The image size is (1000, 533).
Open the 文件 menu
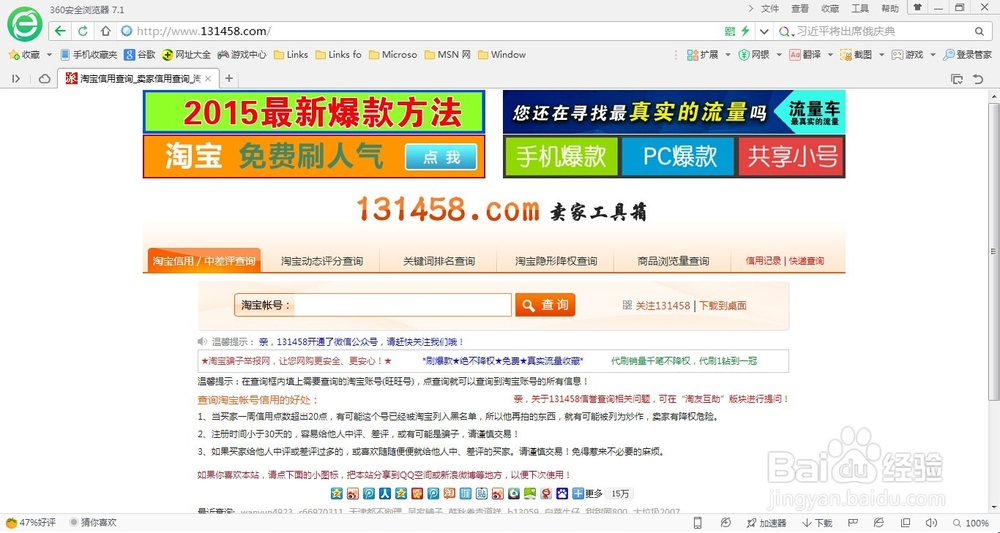(x=770, y=8)
